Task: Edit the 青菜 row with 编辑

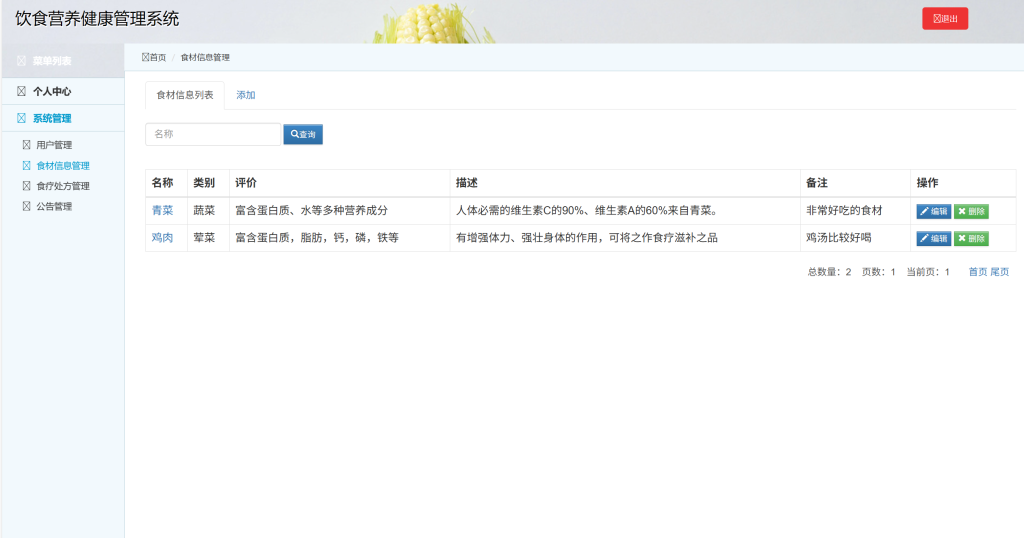Action: [934, 212]
